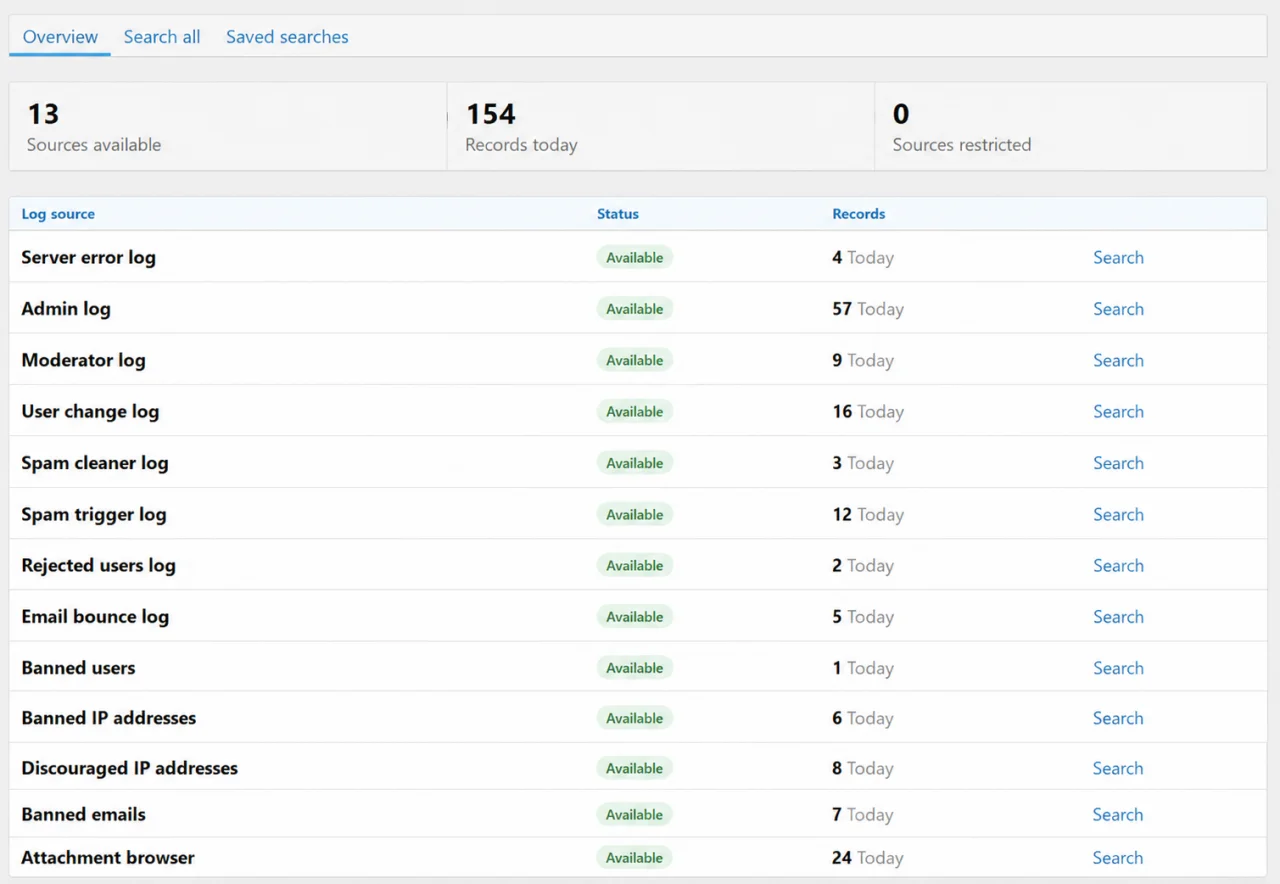Search the Banned users source
Image resolution: width=1280 pixels, height=884 pixels.
pyautogui.click(x=1118, y=668)
